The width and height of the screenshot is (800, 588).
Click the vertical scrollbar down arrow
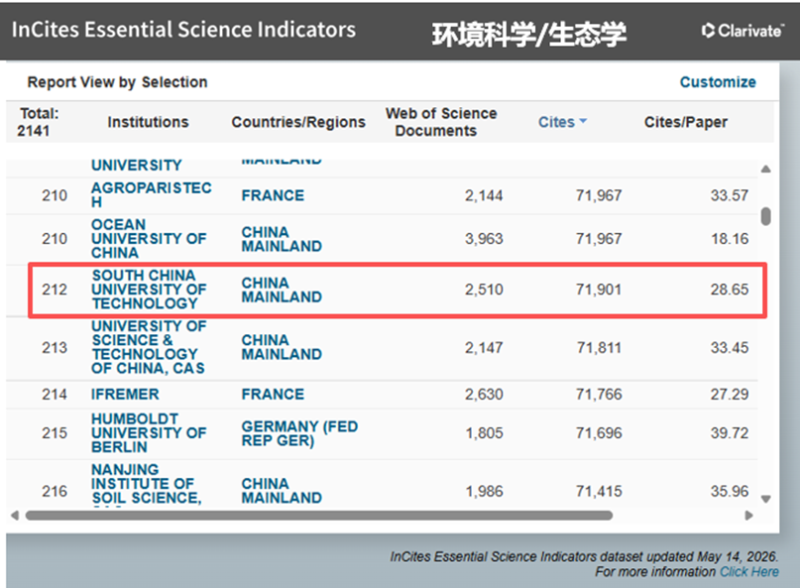pos(765,499)
